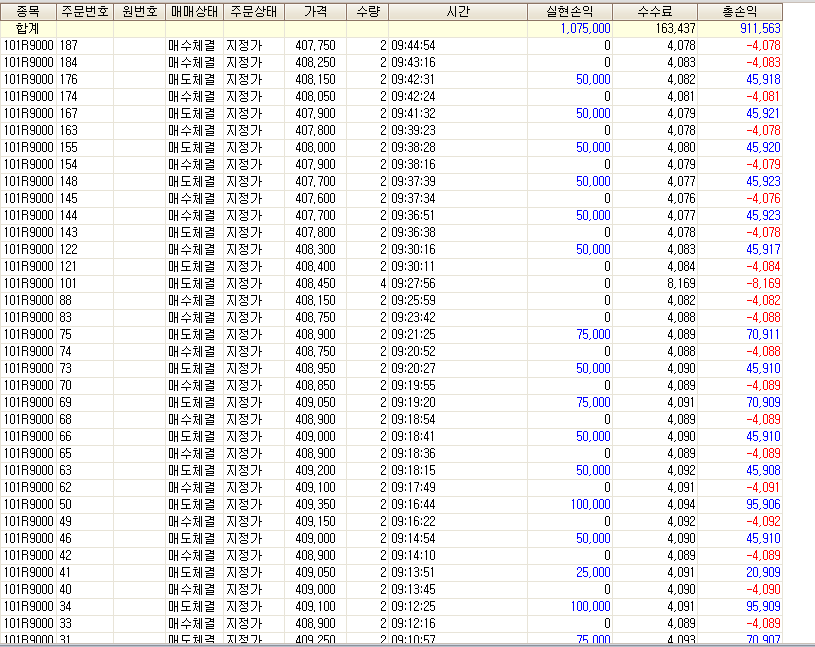815x647 pixels.
Task: Click time 09:38:28 cell
Action: [x=413, y=148]
